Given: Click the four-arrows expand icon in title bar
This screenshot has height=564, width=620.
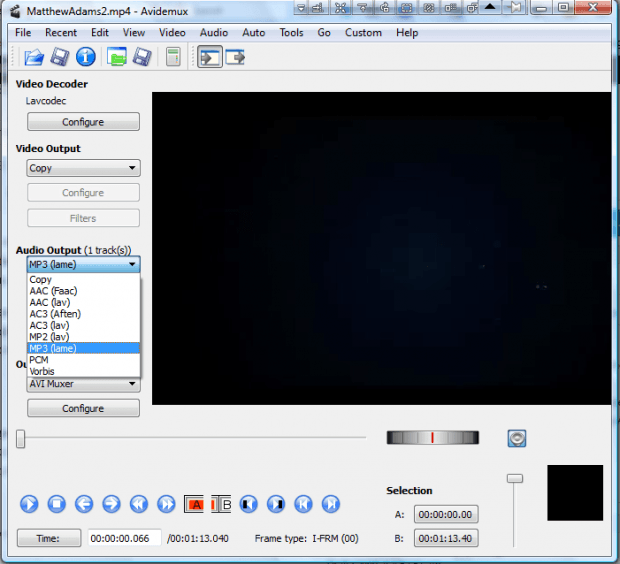Looking at the screenshot, I should tap(340, 7).
